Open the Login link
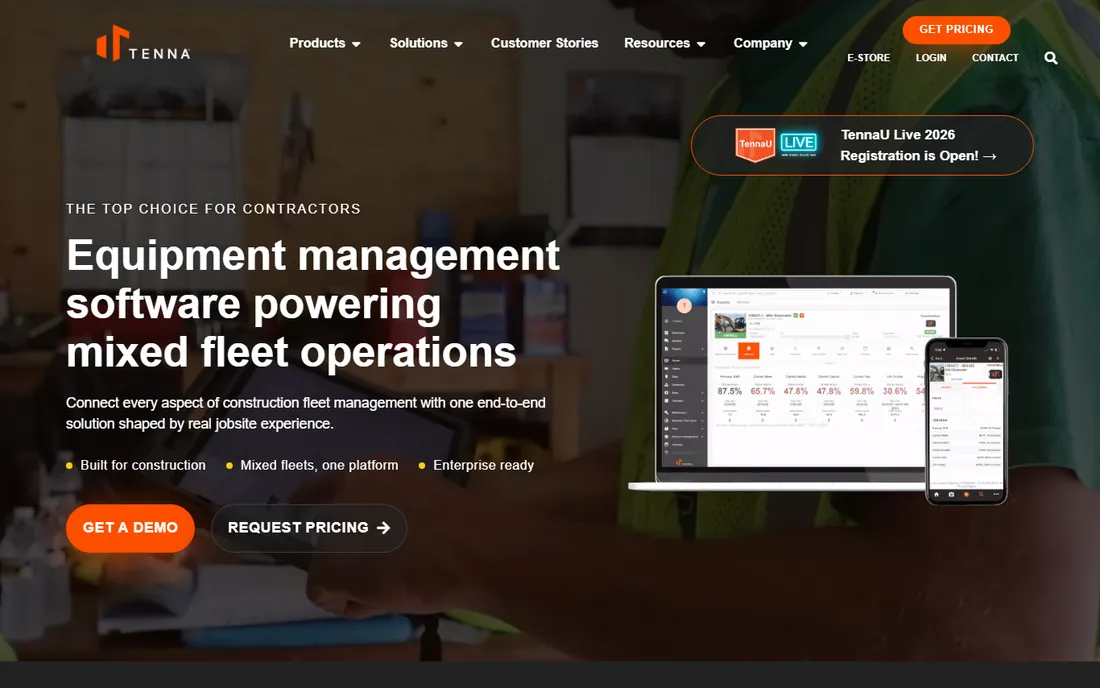The width and height of the screenshot is (1100, 688). point(931,58)
